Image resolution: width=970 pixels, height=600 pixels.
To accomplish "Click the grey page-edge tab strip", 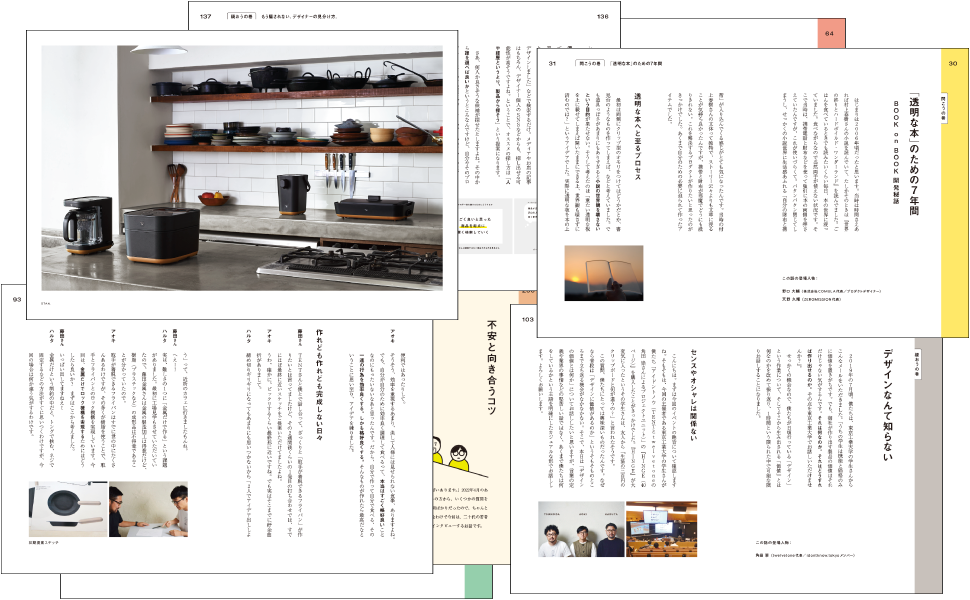I will click(x=929, y=466).
